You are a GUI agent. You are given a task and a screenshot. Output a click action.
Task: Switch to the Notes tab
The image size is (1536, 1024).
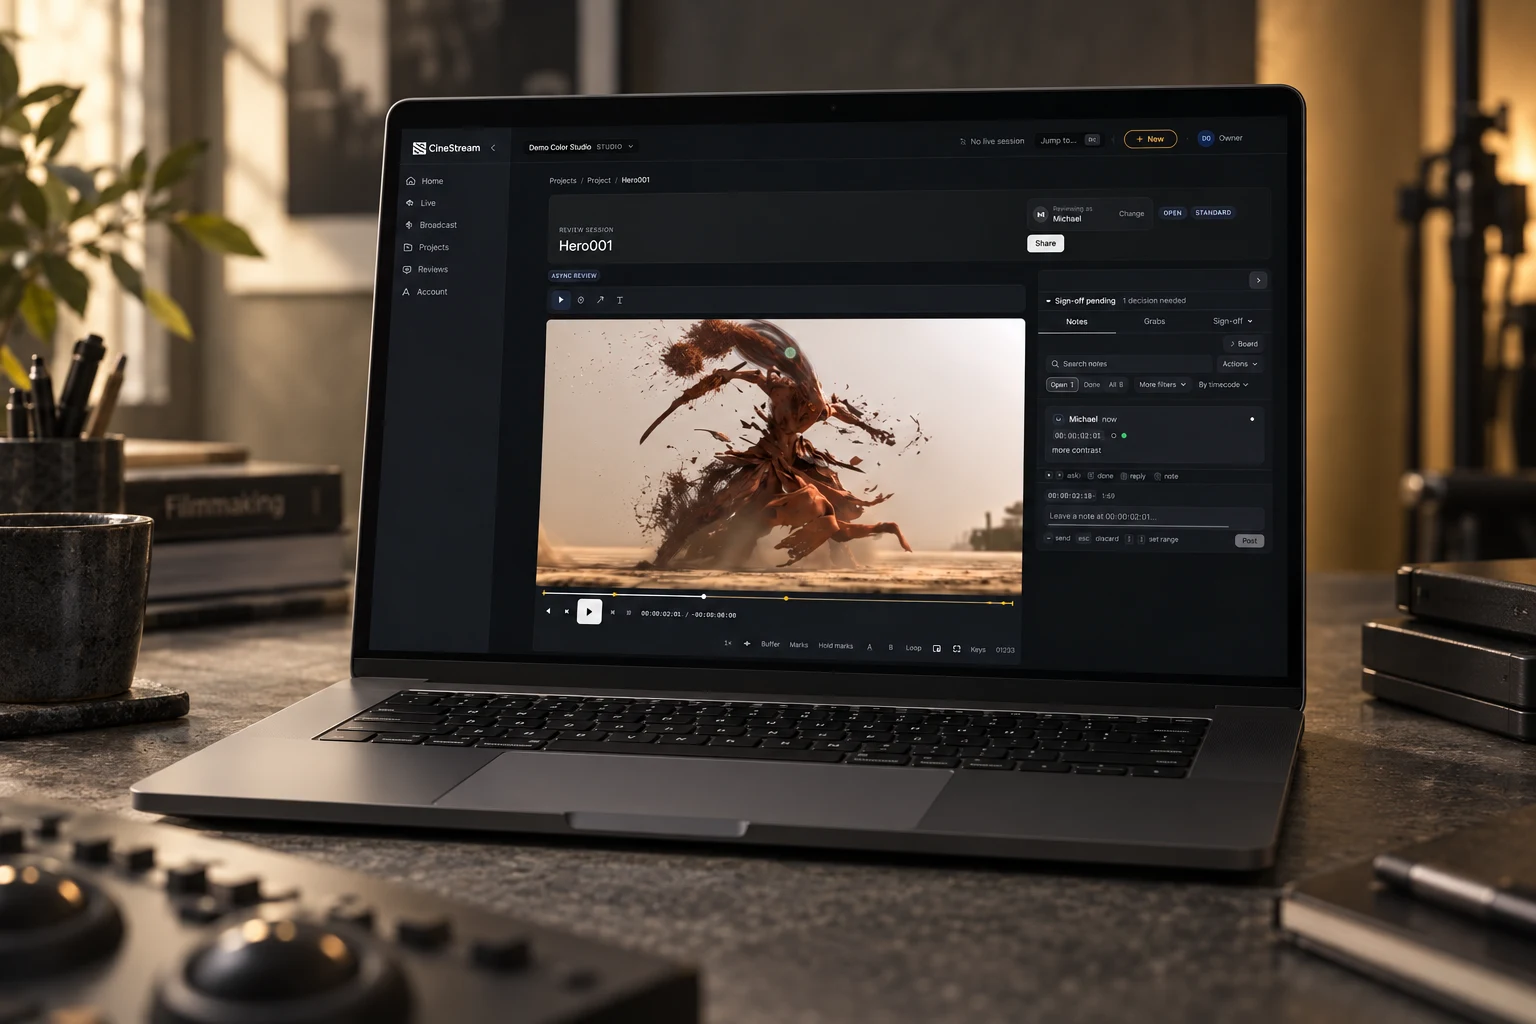[x=1077, y=322]
